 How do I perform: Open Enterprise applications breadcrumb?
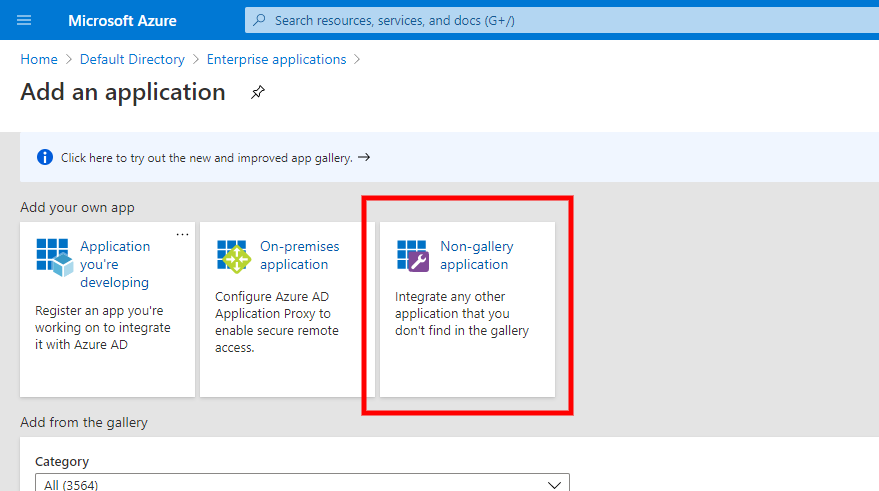pos(276,59)
